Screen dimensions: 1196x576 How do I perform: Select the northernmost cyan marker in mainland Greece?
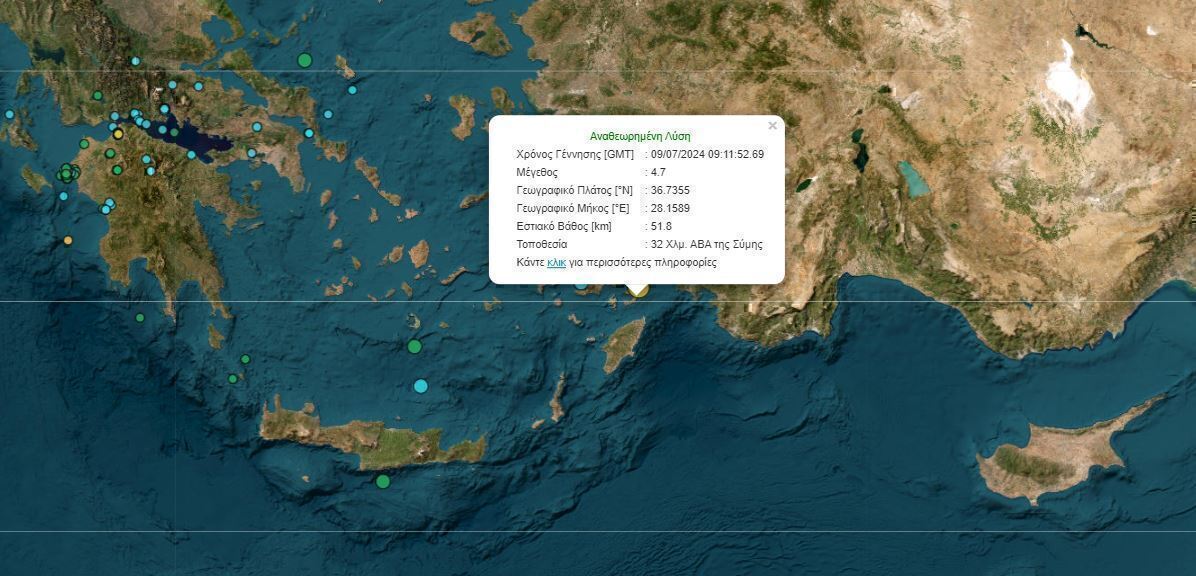coord(135,61)
